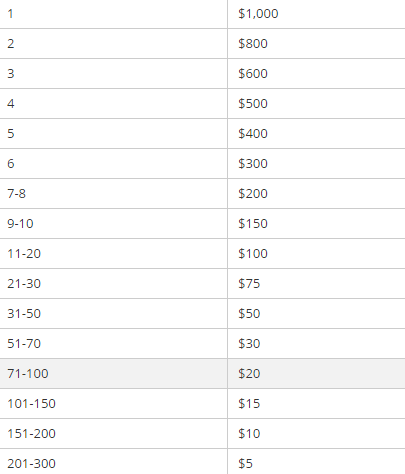Click the rank 1 cell
405x474 pixels.
pos(113,14)
